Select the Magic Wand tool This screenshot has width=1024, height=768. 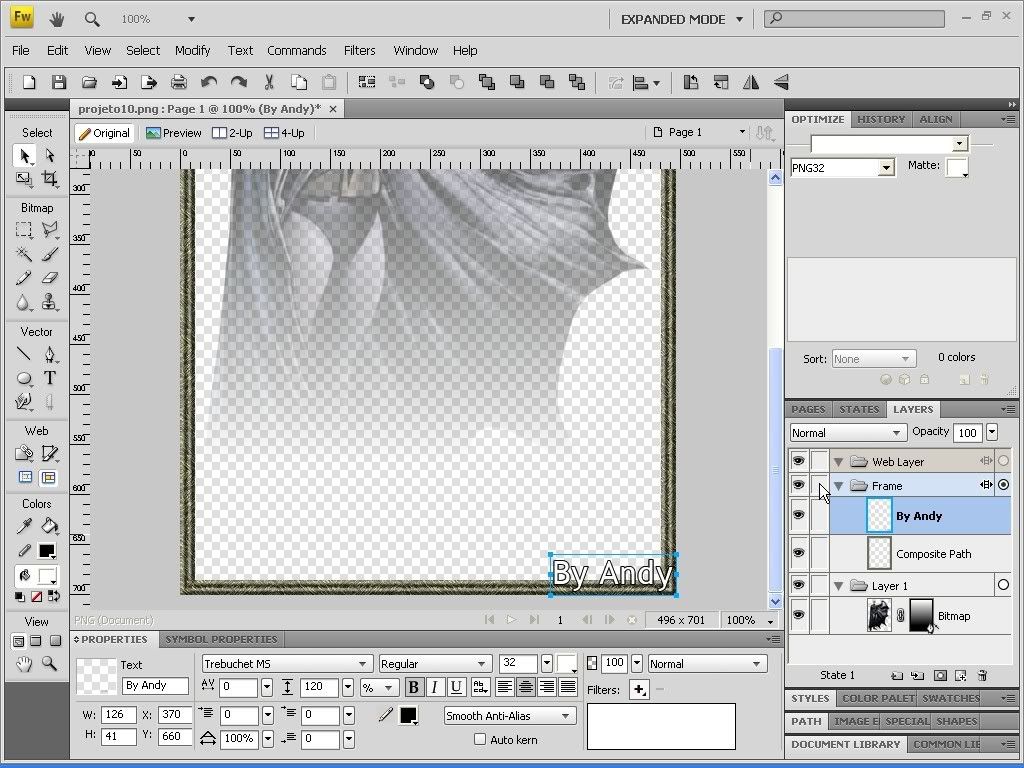(24, 253)
